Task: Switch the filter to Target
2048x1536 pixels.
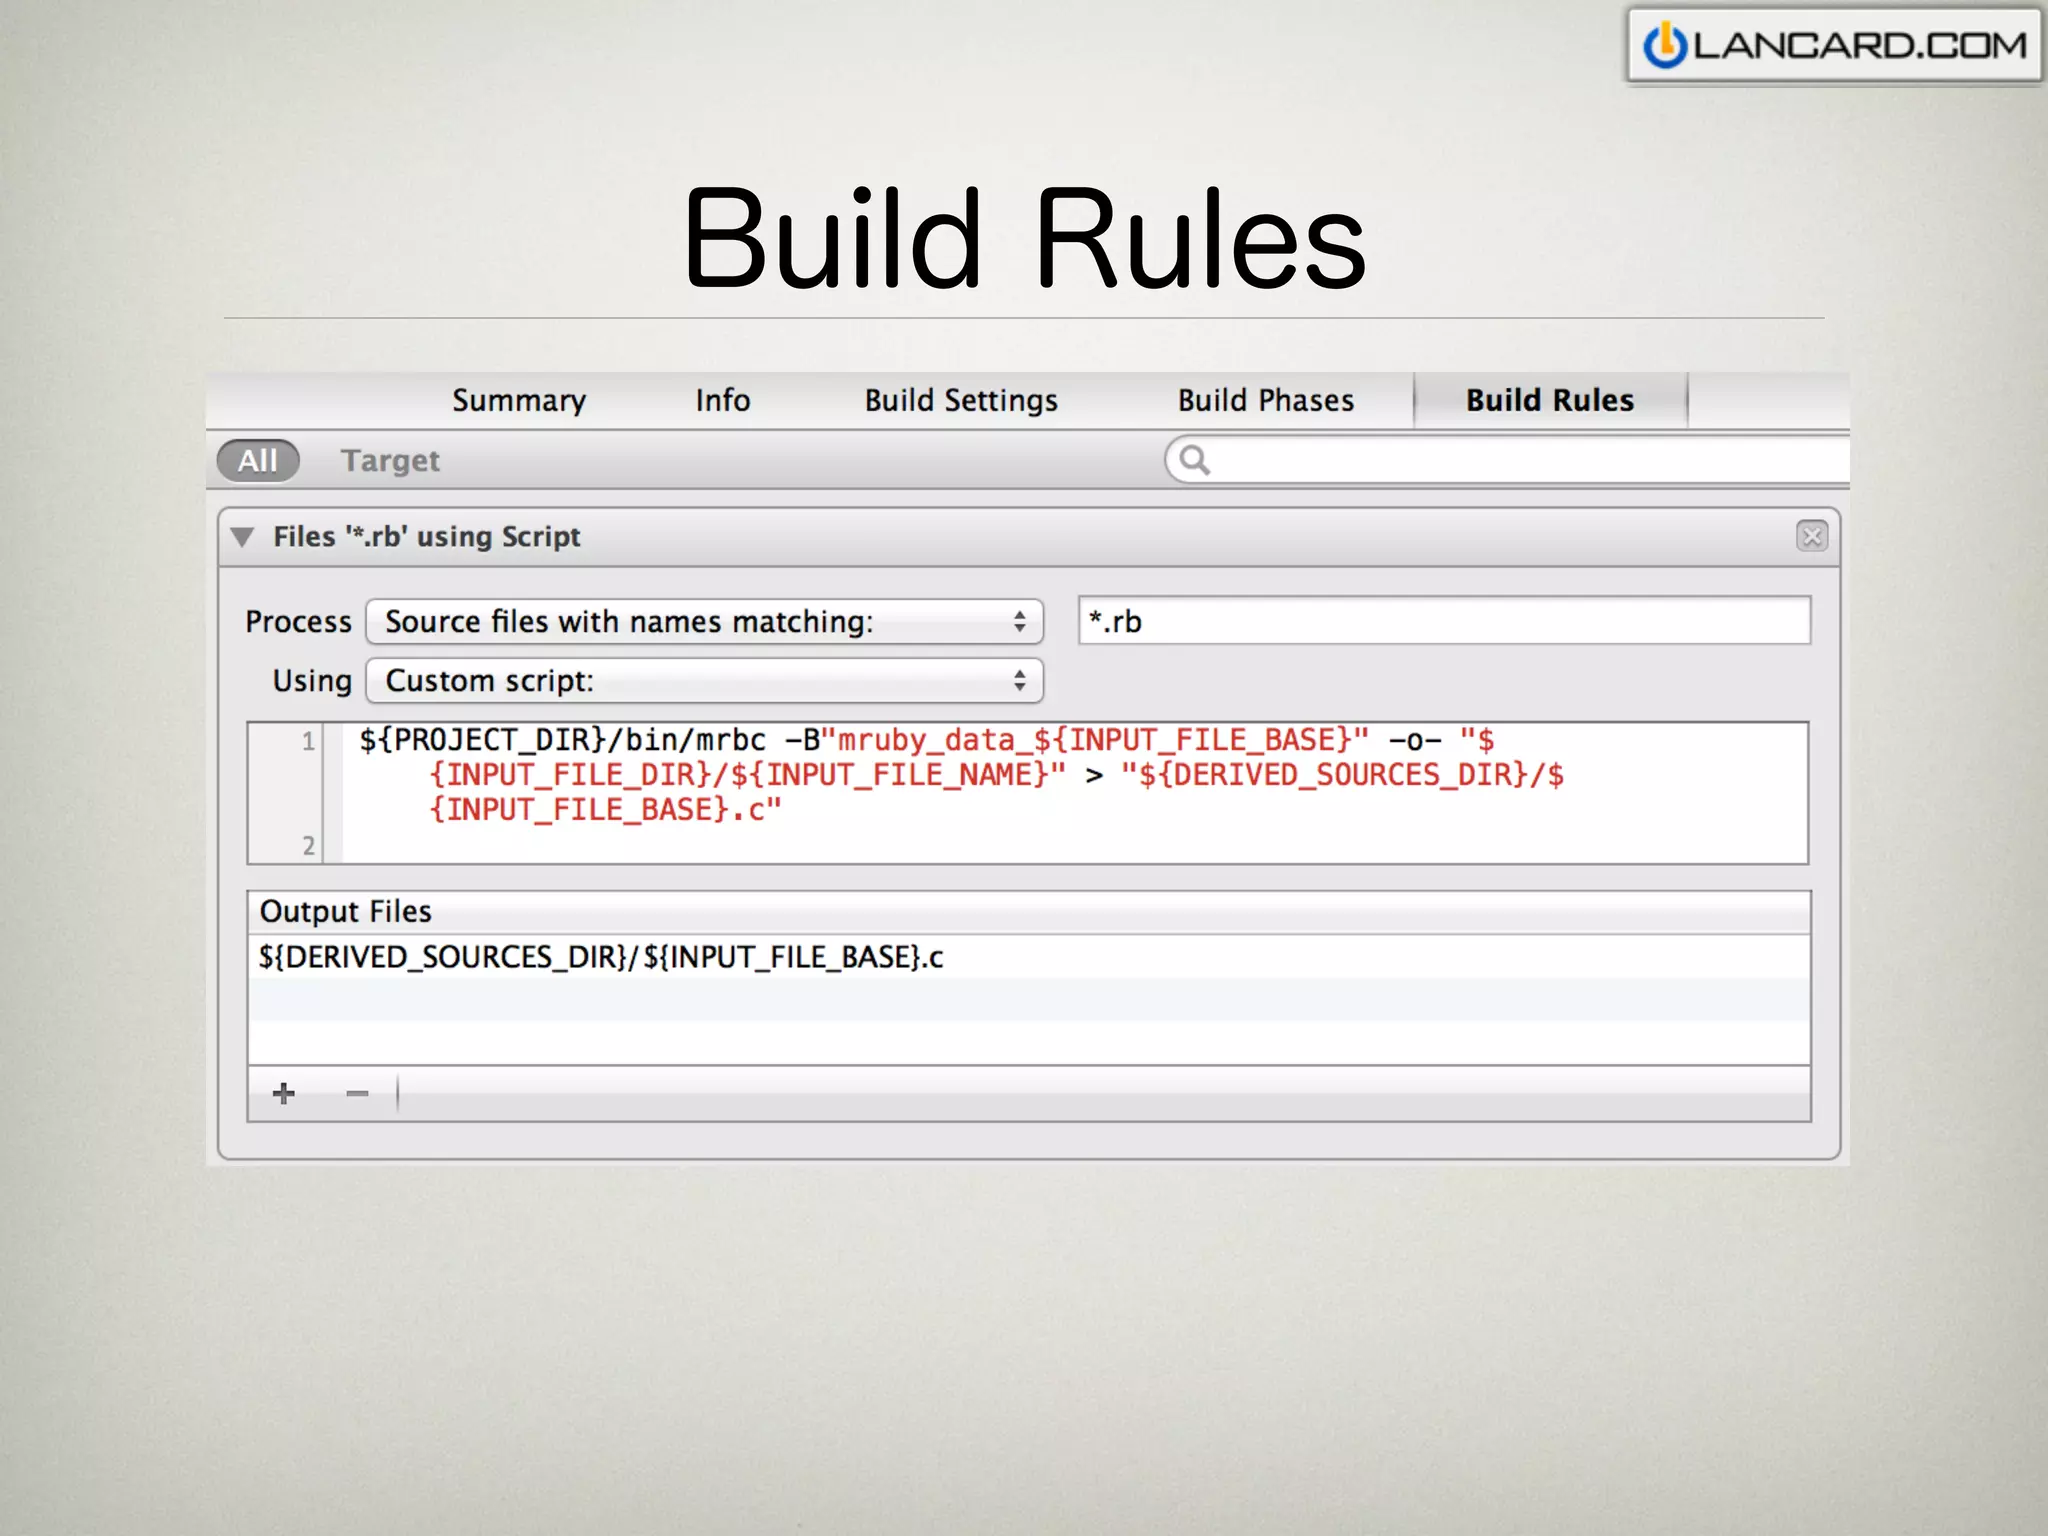Action: 390,461
